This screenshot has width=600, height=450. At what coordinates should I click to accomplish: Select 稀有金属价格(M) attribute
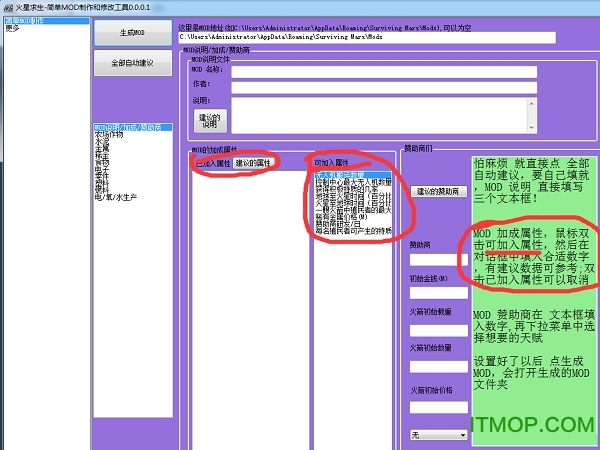click(x=353, y=217)
